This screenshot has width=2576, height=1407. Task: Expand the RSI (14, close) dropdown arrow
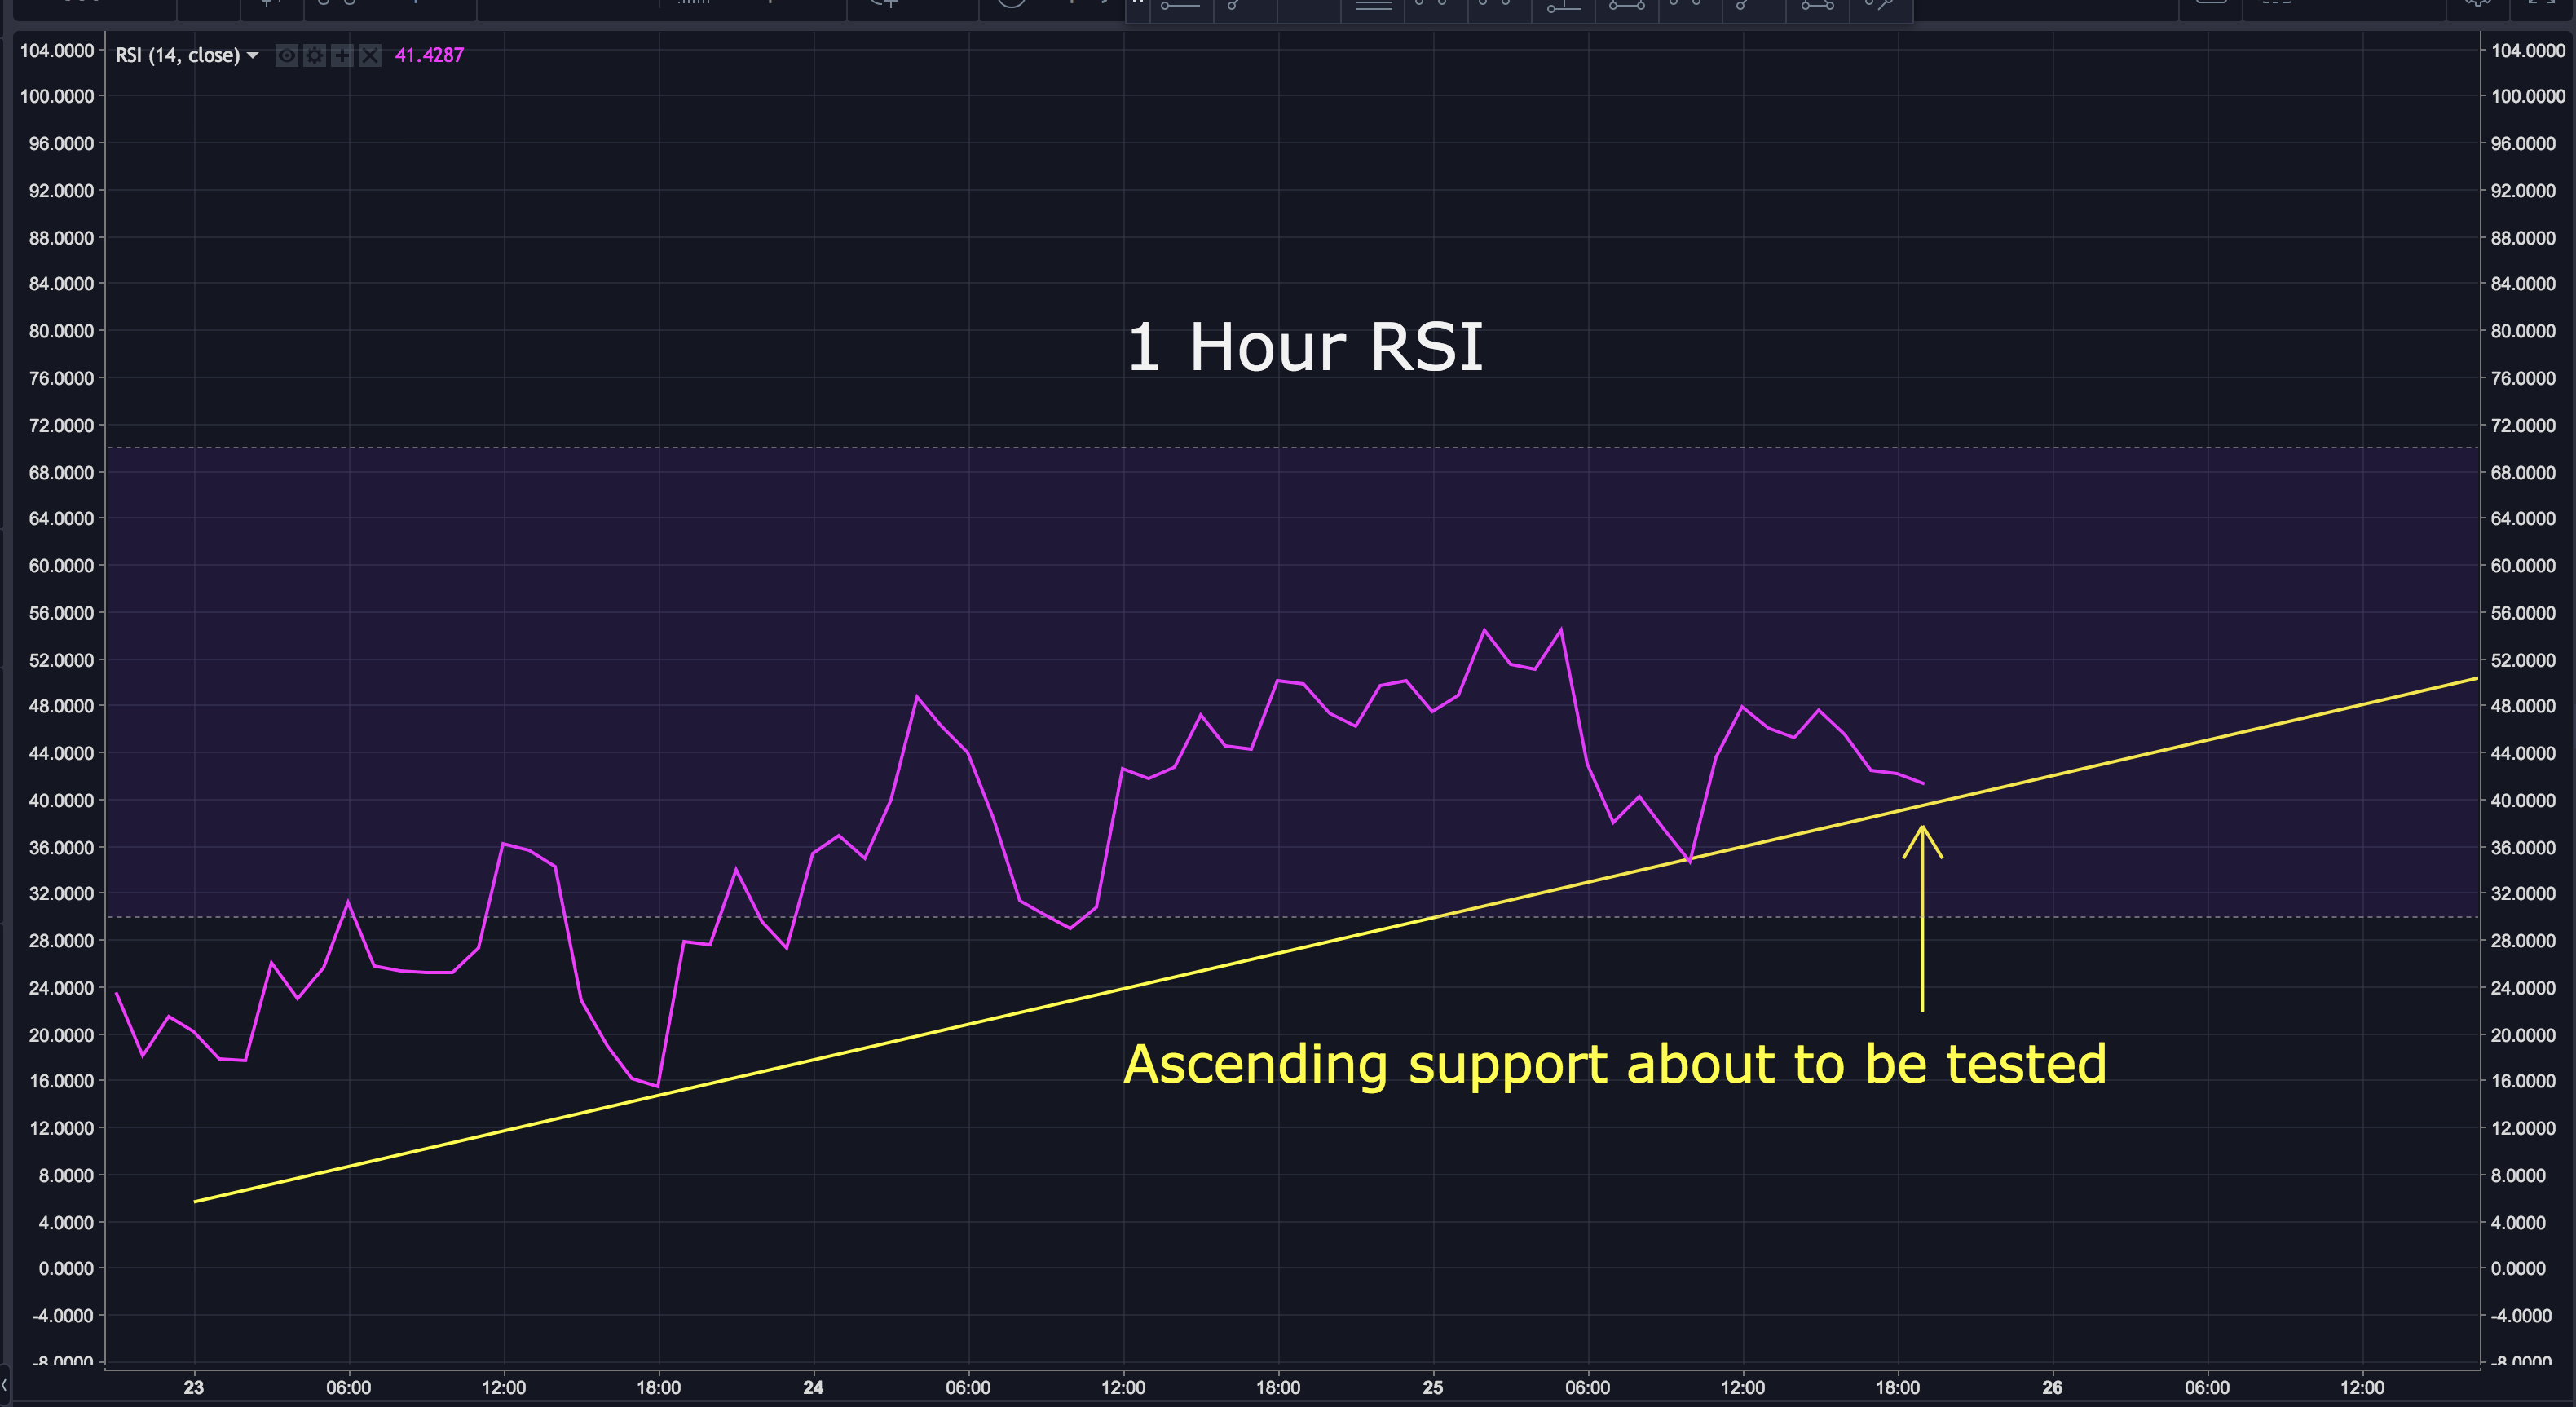click(253, 56)
